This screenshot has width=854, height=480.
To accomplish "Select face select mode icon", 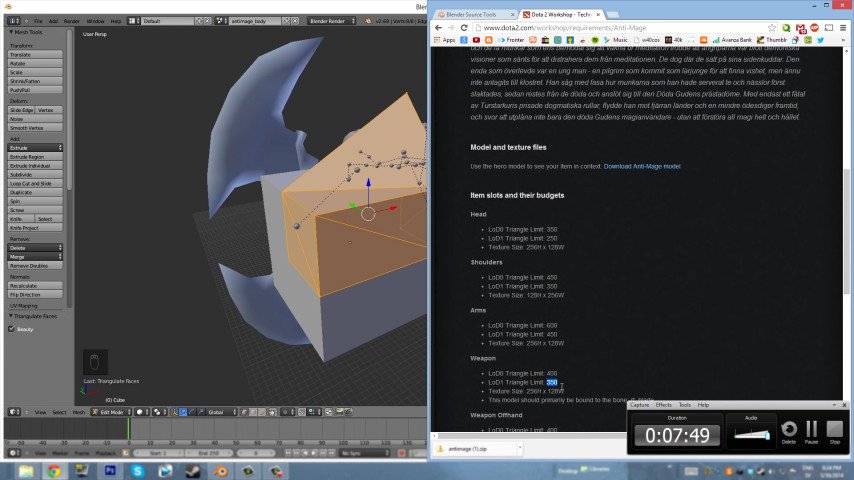I will pyautogui.click(x=262, y=412).
